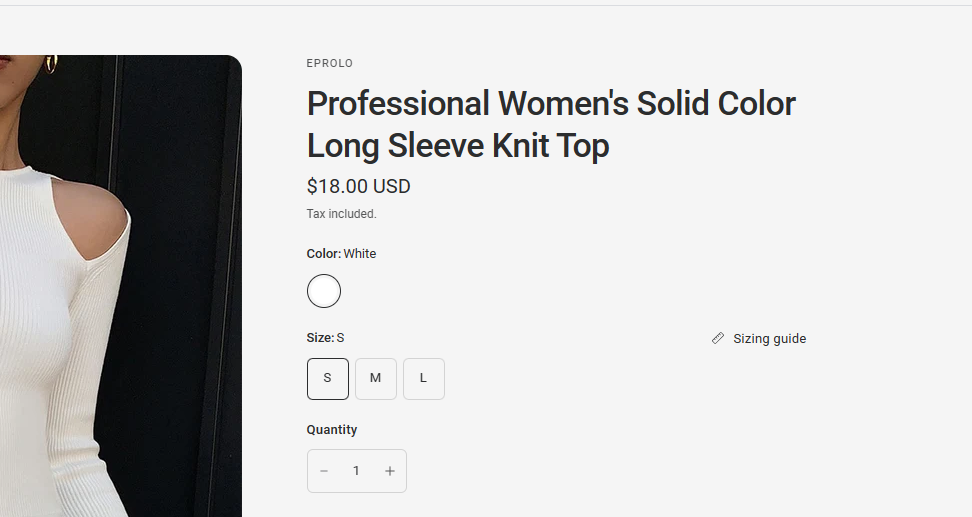Viewport: 972px width, 517px height.
Task: Choose size M option
Action: (376, 379)
